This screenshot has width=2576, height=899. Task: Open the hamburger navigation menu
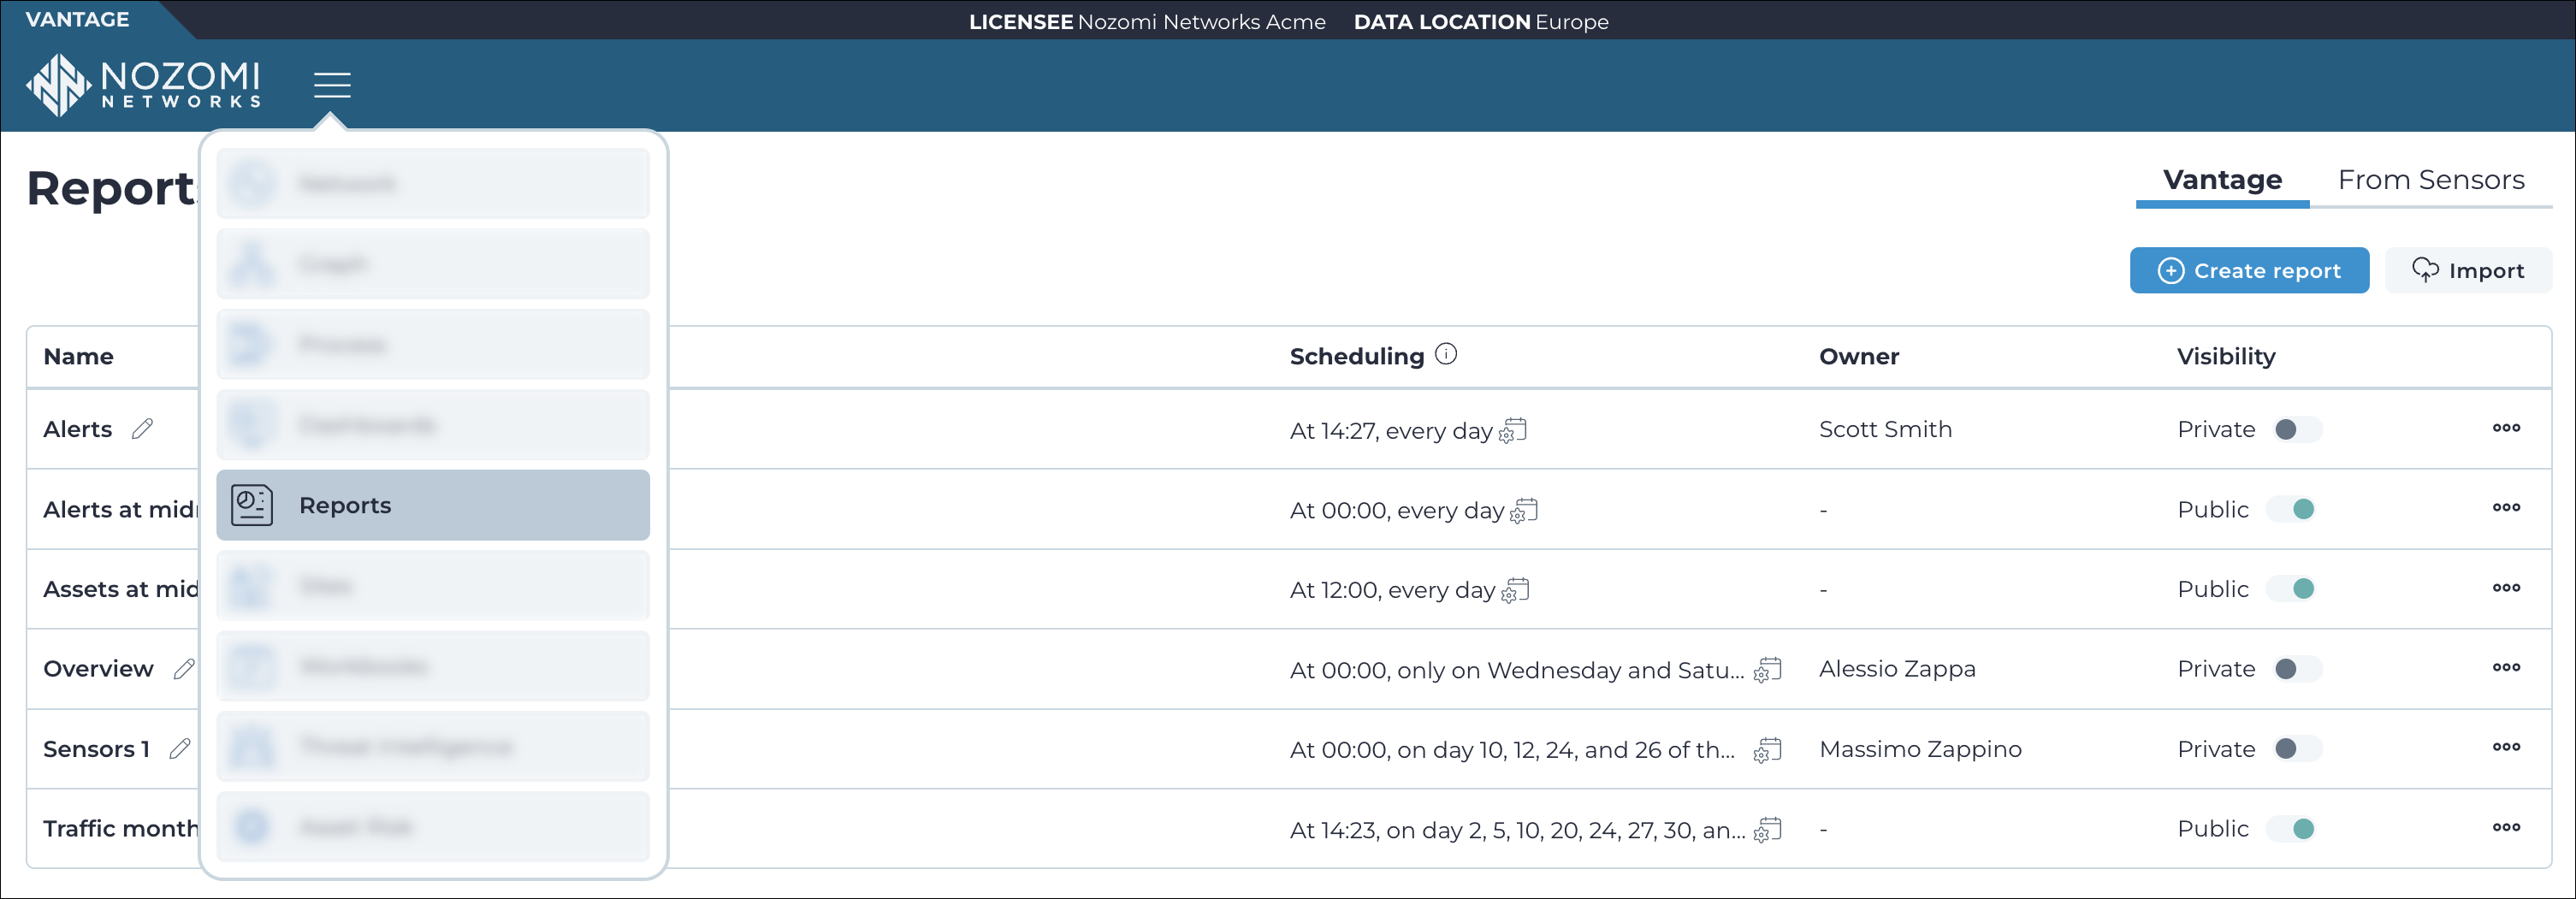332,85
